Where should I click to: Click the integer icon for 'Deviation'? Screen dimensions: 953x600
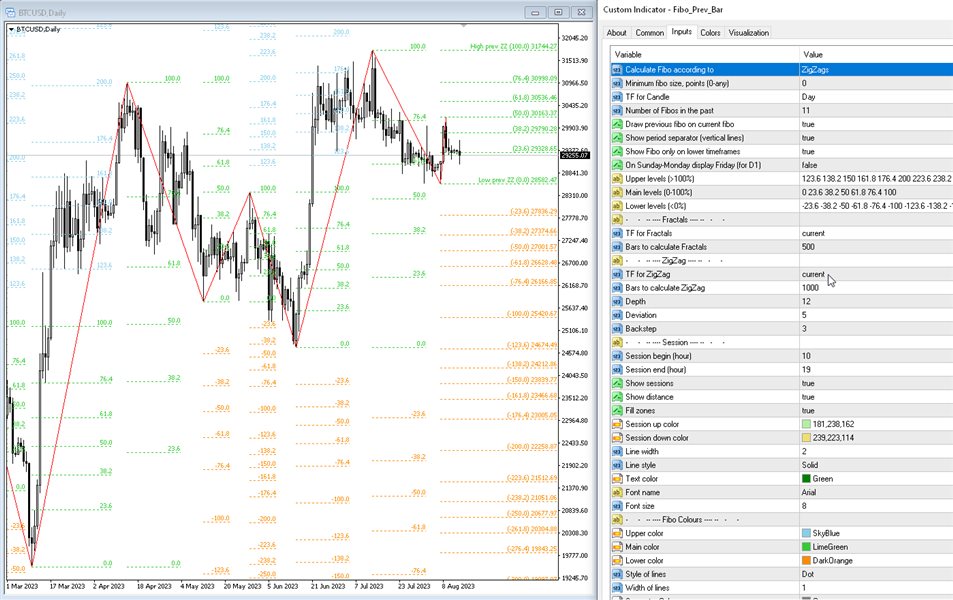618,315
